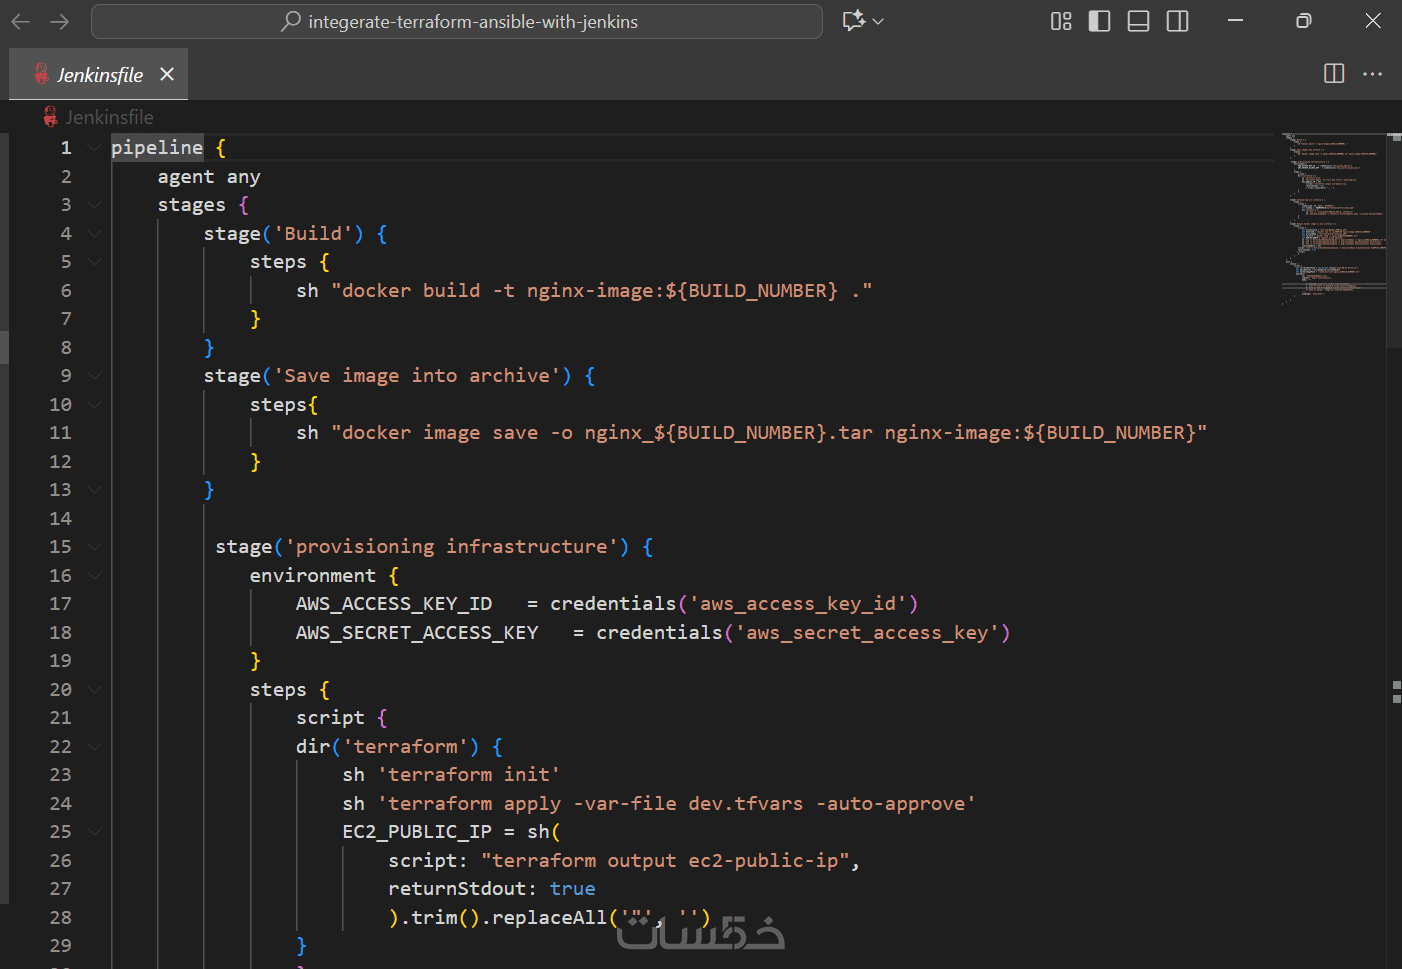The width and height of the screenshot is (1402, 969).
Task: Select the Jenkinsfile editor tab
Action: (99, 75)
